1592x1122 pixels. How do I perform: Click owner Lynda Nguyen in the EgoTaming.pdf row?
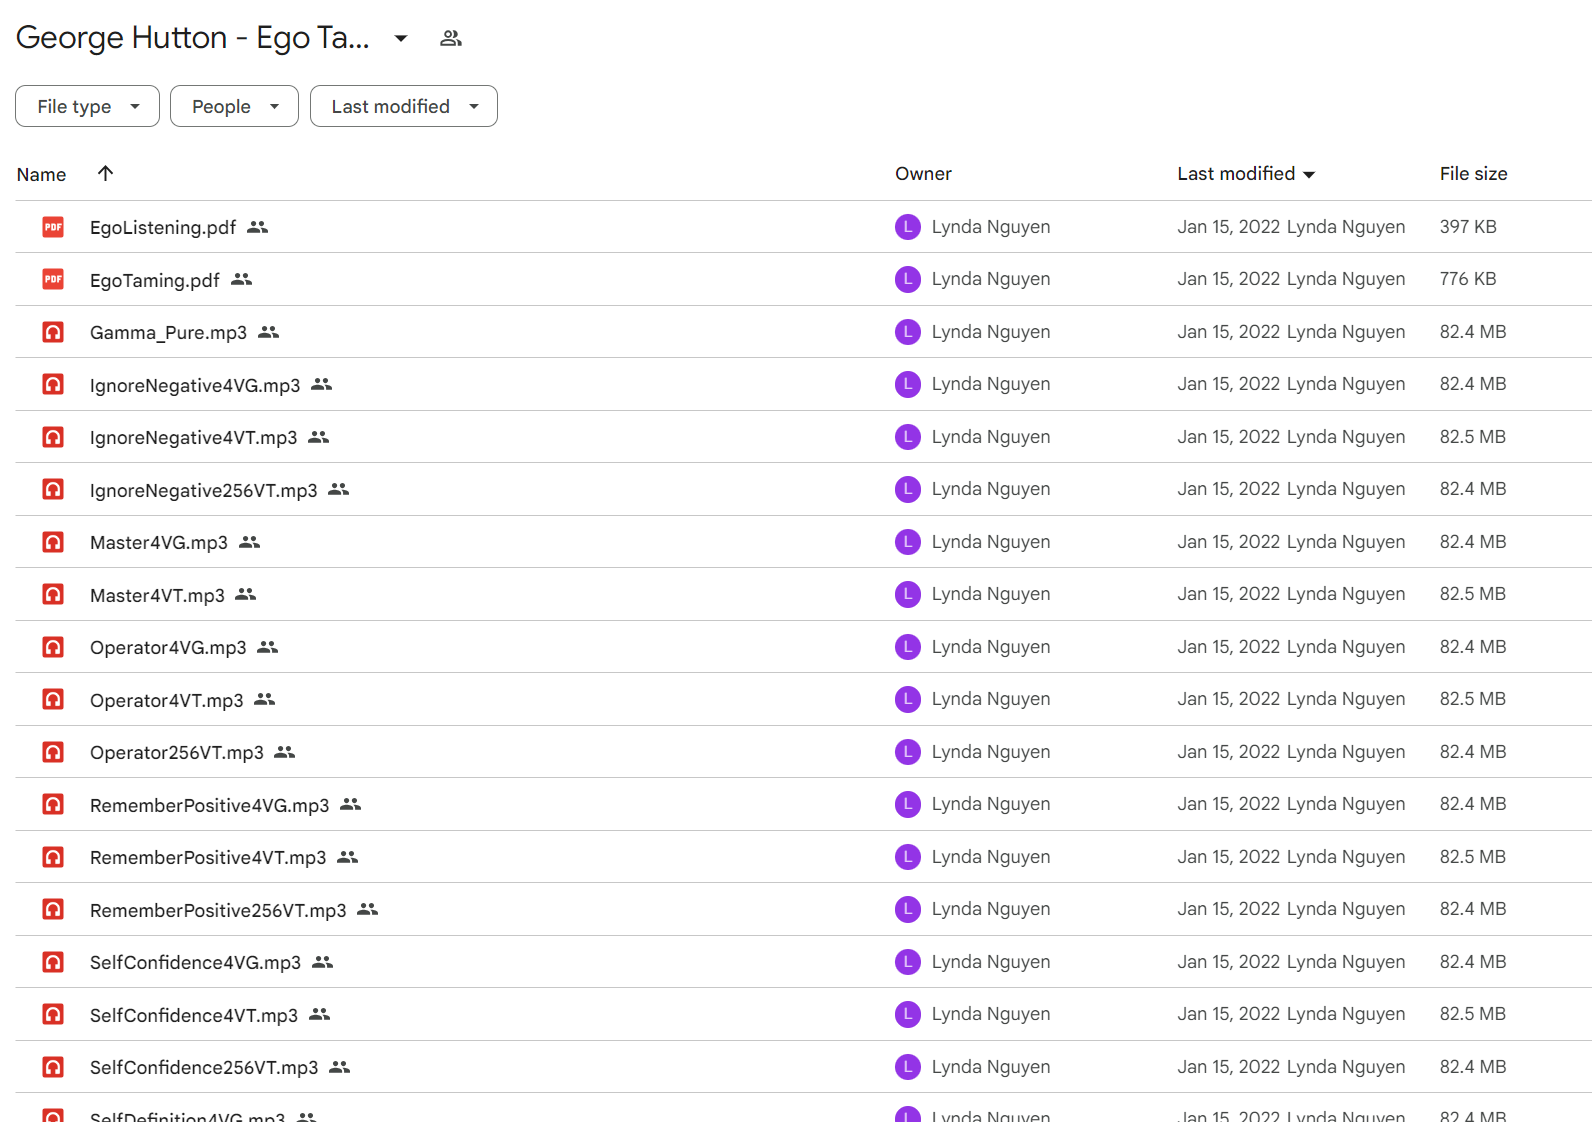pyautogui.click(x=991, y=279)
